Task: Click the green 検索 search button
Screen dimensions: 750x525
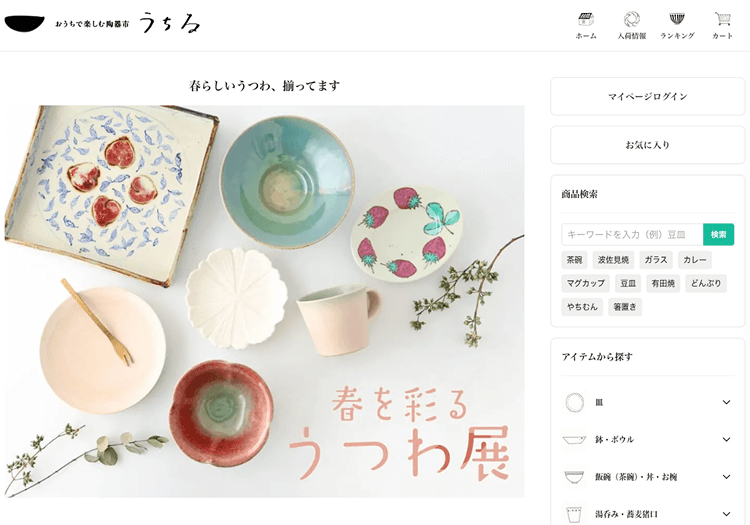Action: click(x=718, y=234)
